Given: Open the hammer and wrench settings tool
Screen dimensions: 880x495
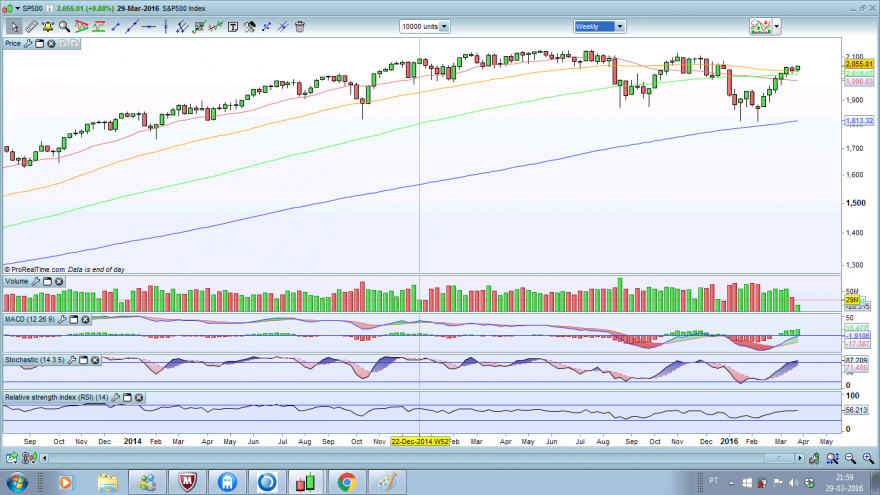Looking at the screenshot, I should point(250,26).
